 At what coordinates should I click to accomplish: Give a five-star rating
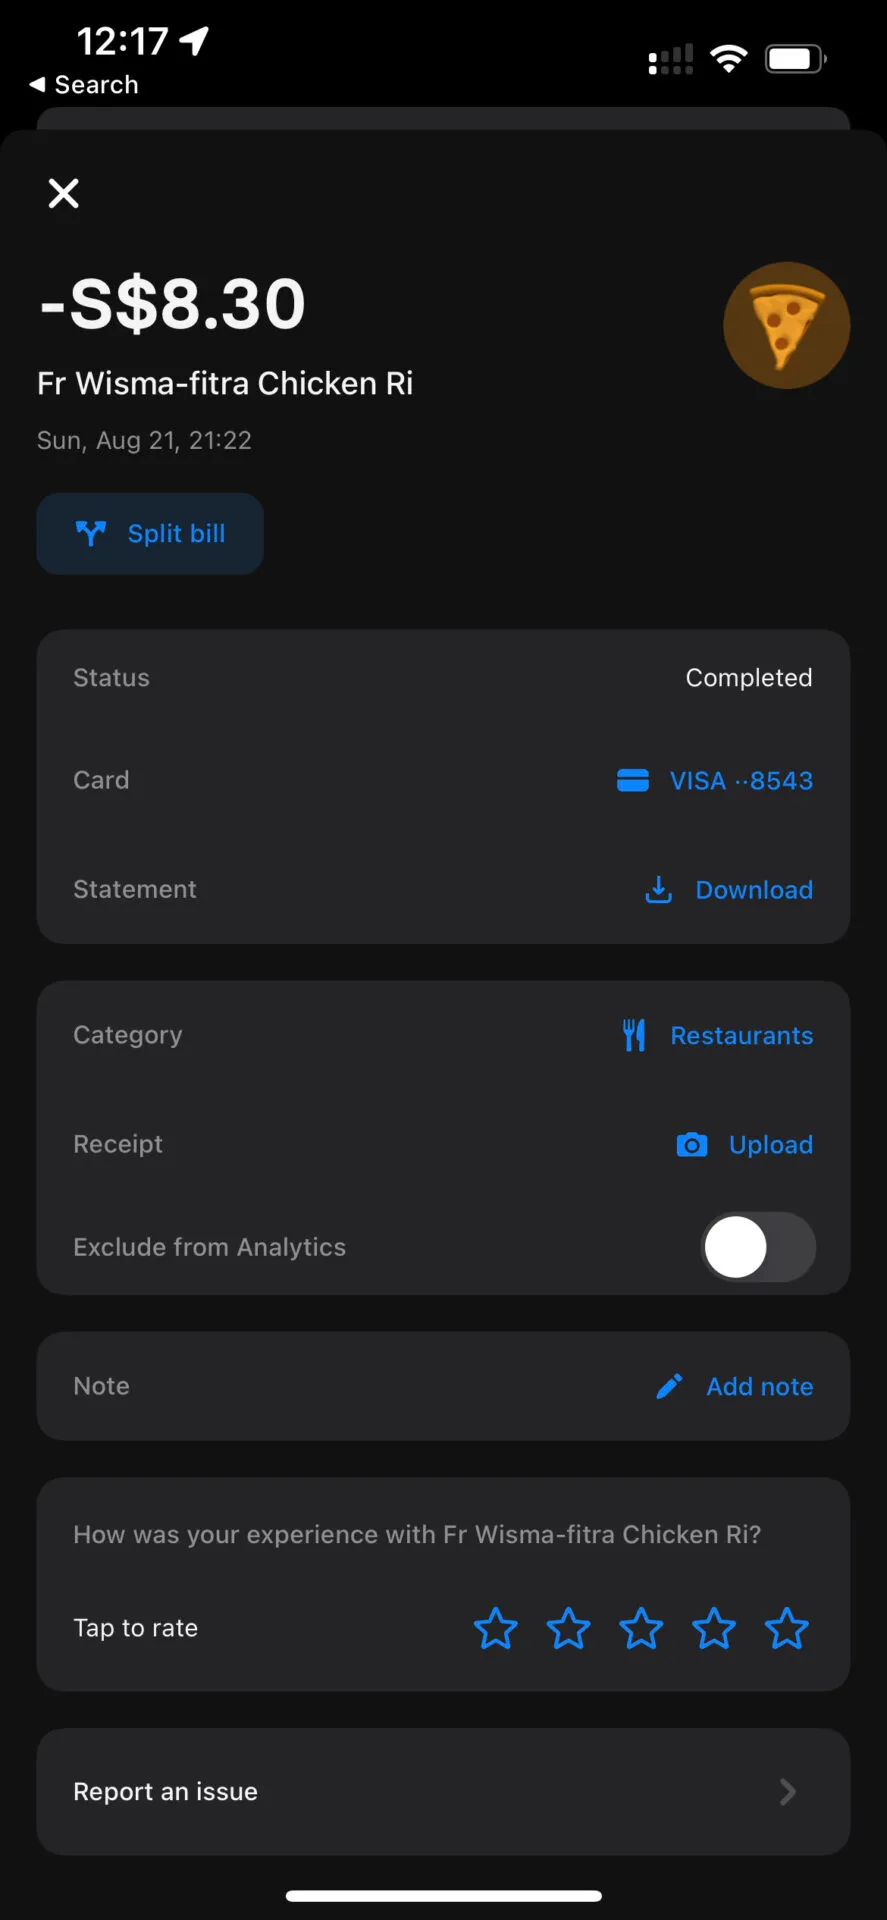[x=787, y=1628]
